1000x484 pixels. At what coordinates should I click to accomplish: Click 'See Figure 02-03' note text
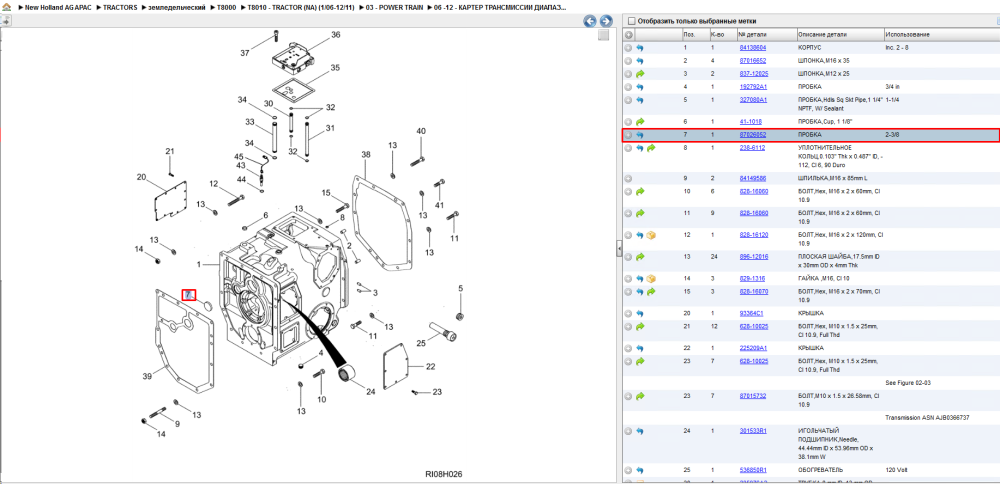[x=908, y=383]
